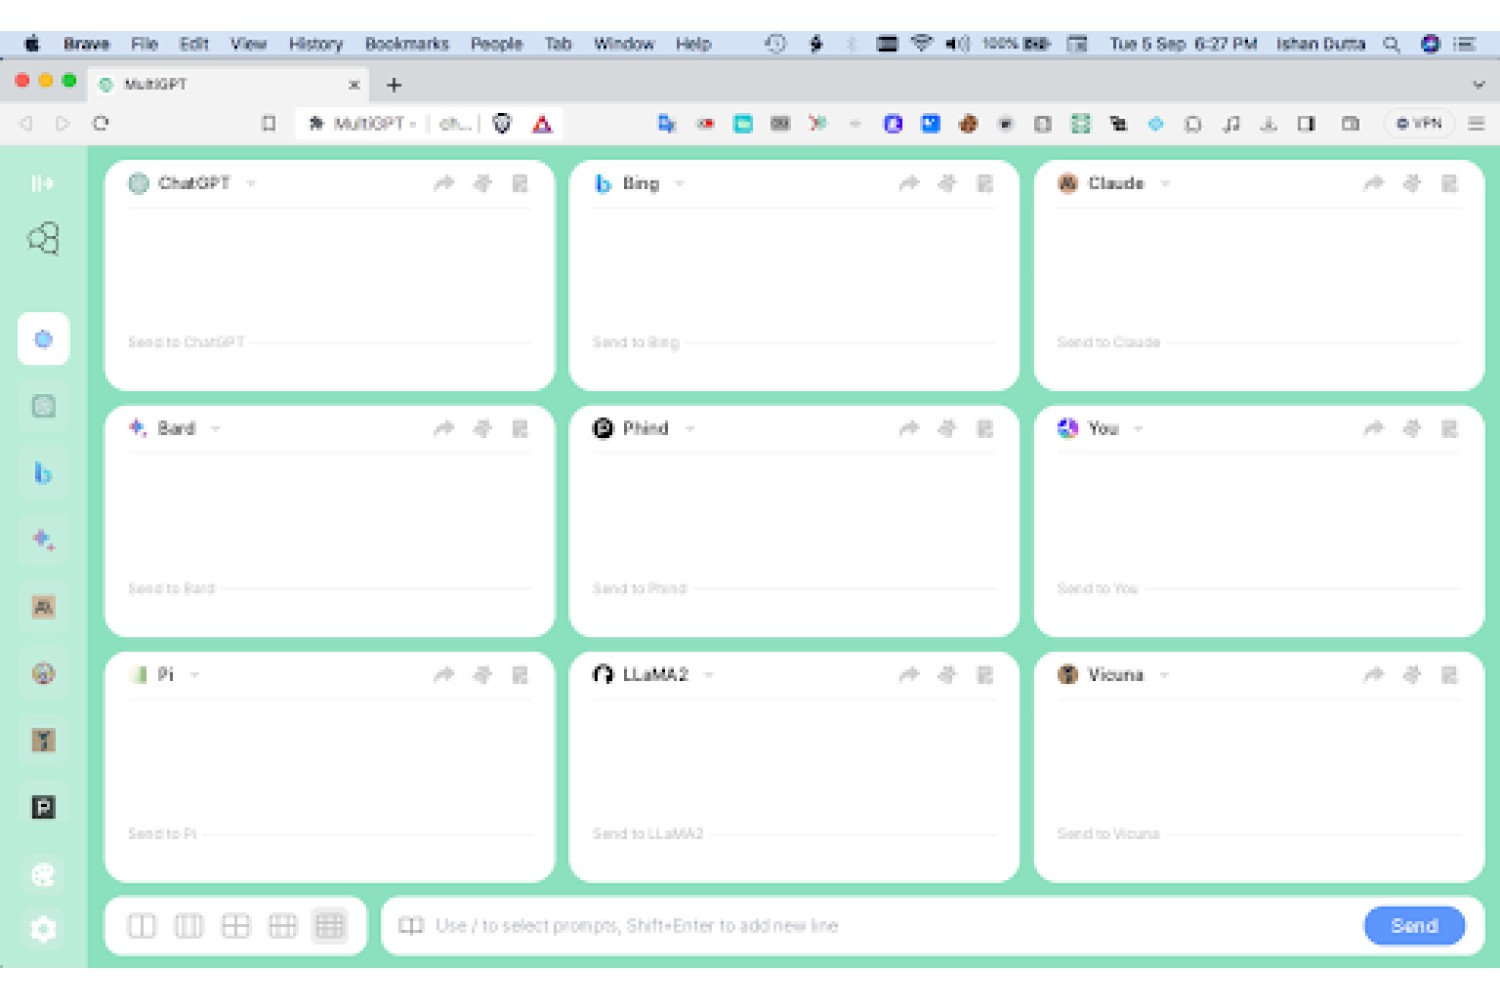Clear conversation in the Bing panel
The image size is (1500, 1000).
[x=947, y=183]
